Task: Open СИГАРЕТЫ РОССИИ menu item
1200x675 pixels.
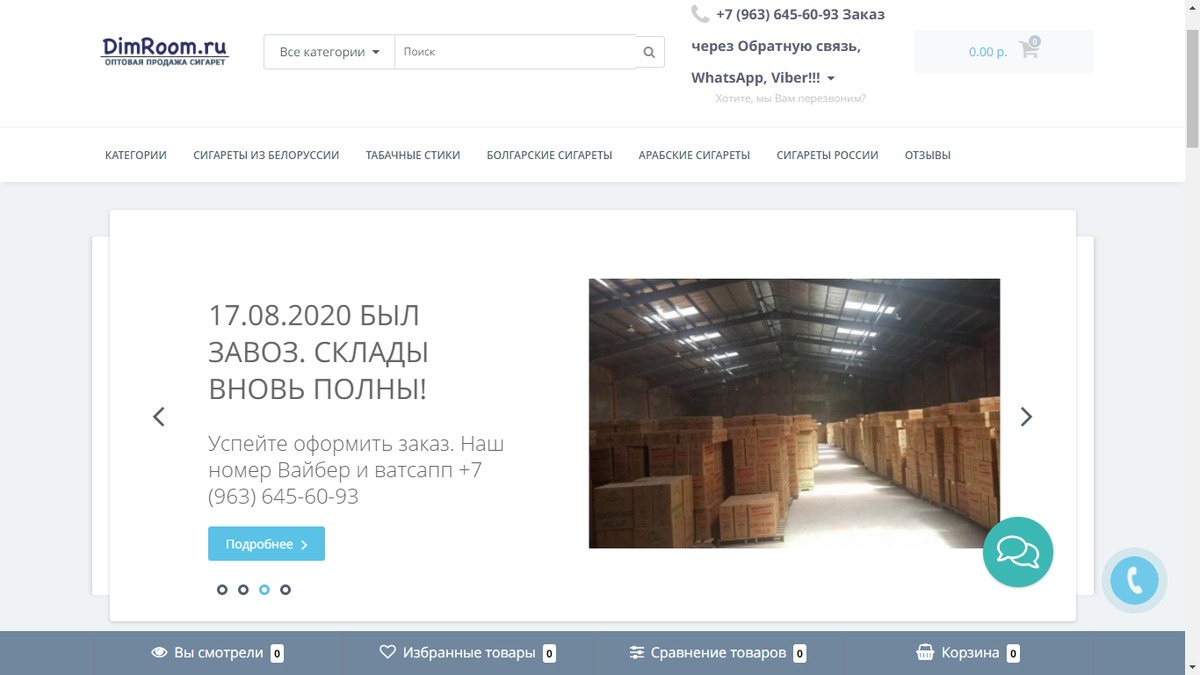Action: pyautogui.click(x=827, y=155)
